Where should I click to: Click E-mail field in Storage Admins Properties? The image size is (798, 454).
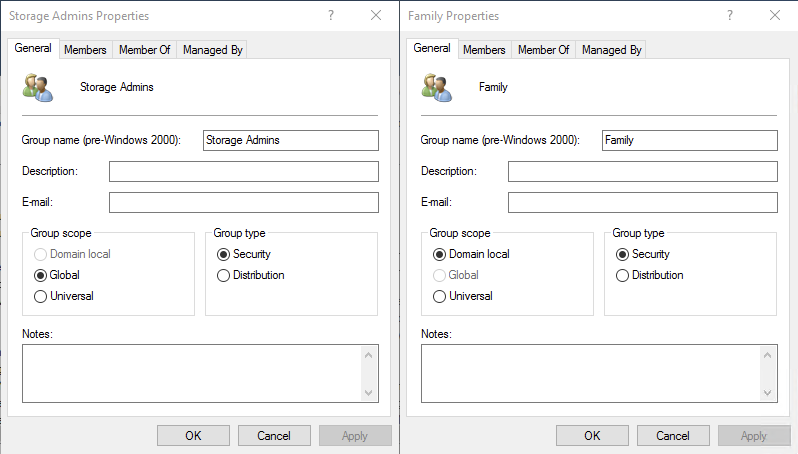[244, 203]
